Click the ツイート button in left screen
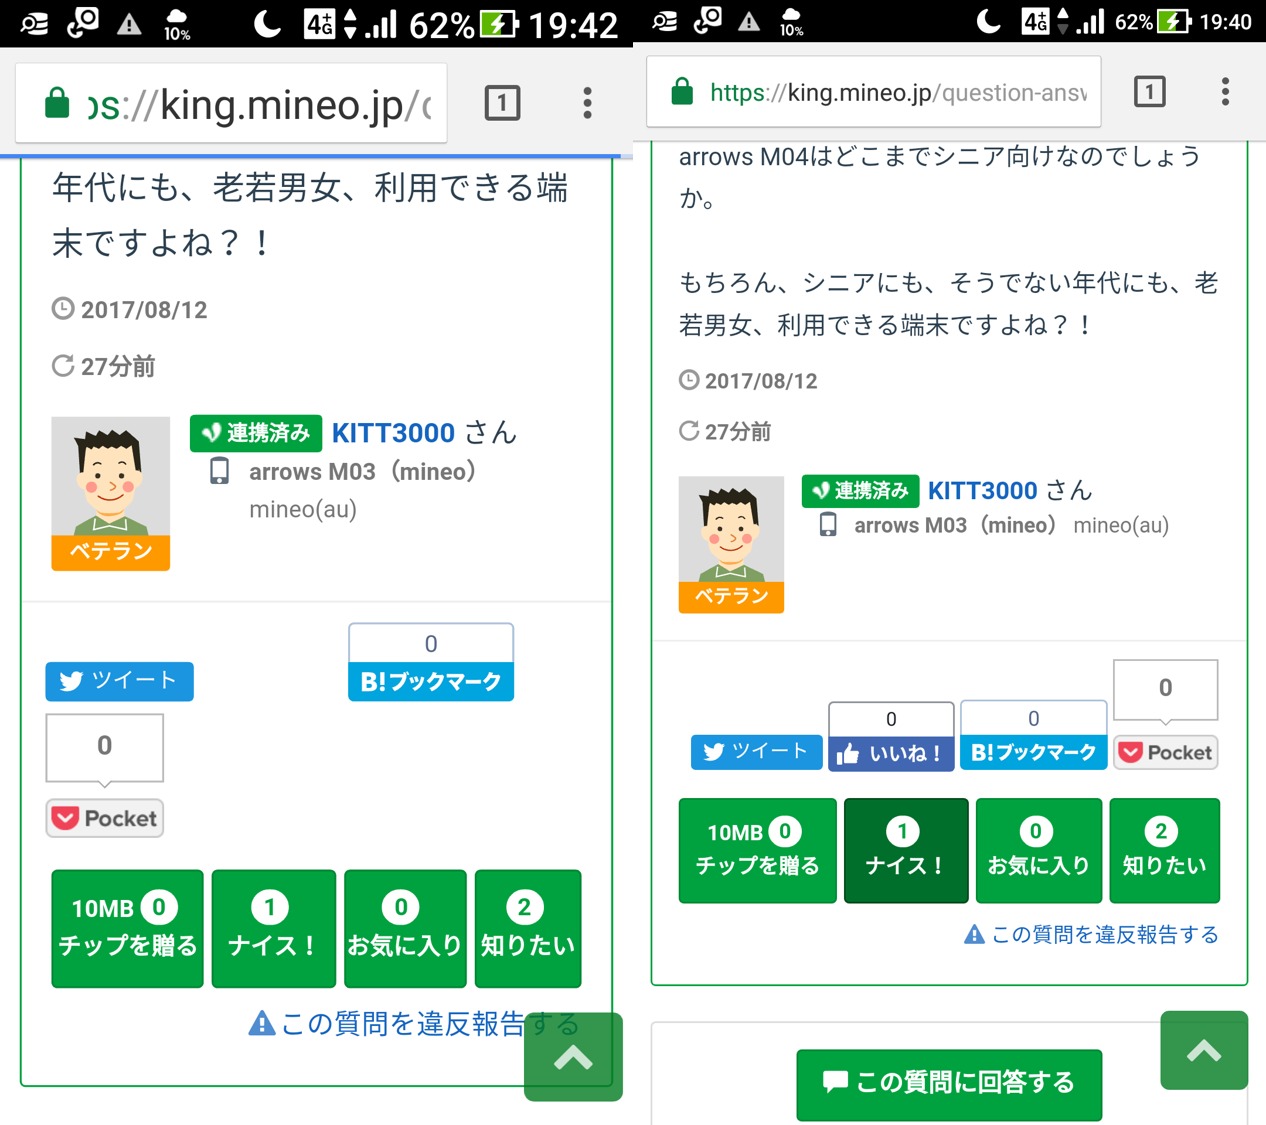Image resolution: width=1266 pixels, height=1125 pixels. point(119,681)
